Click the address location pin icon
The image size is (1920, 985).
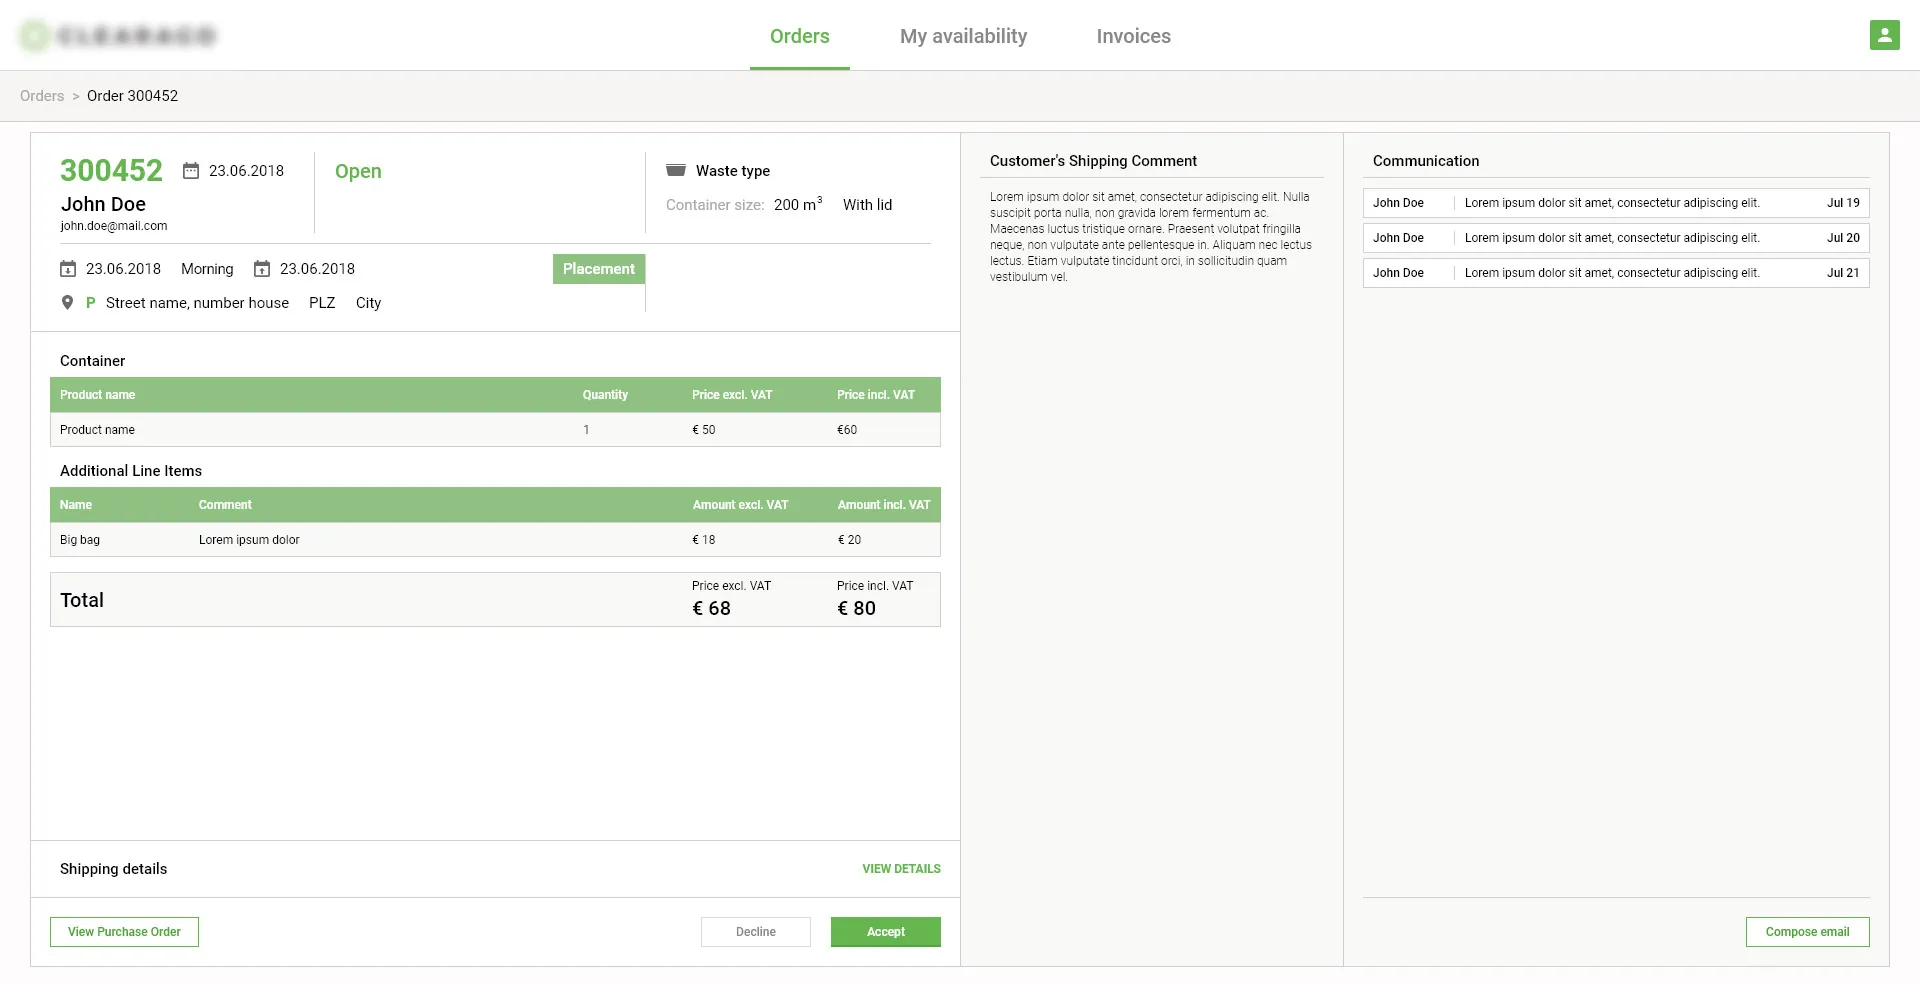pyautogui.click(x=67, y=303)
